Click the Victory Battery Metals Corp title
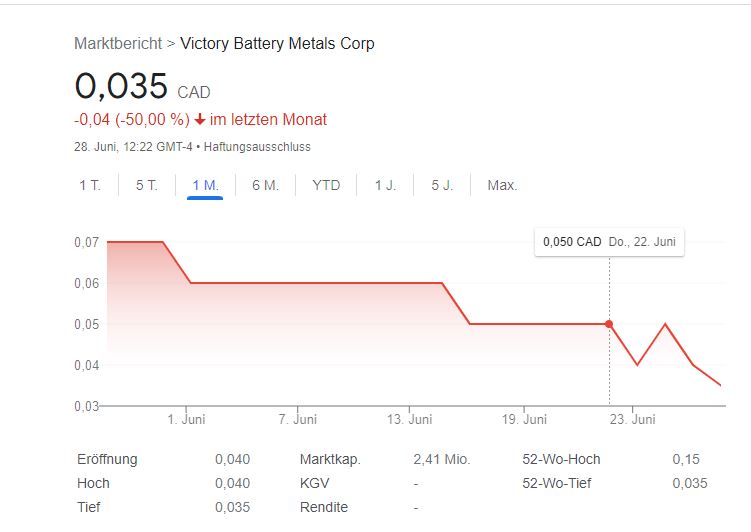 [277, 43]
